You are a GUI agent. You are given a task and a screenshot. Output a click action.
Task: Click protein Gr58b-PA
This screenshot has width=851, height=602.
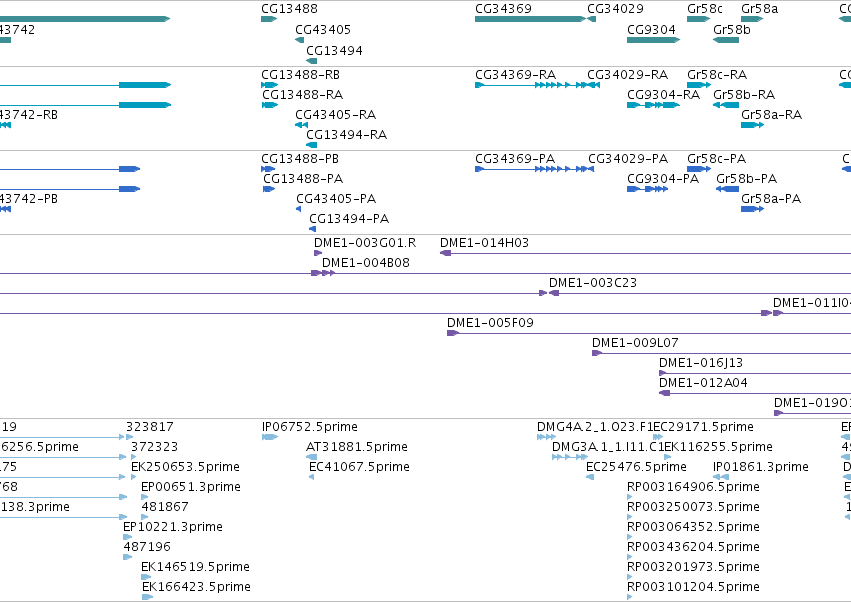tap(746, 179)
